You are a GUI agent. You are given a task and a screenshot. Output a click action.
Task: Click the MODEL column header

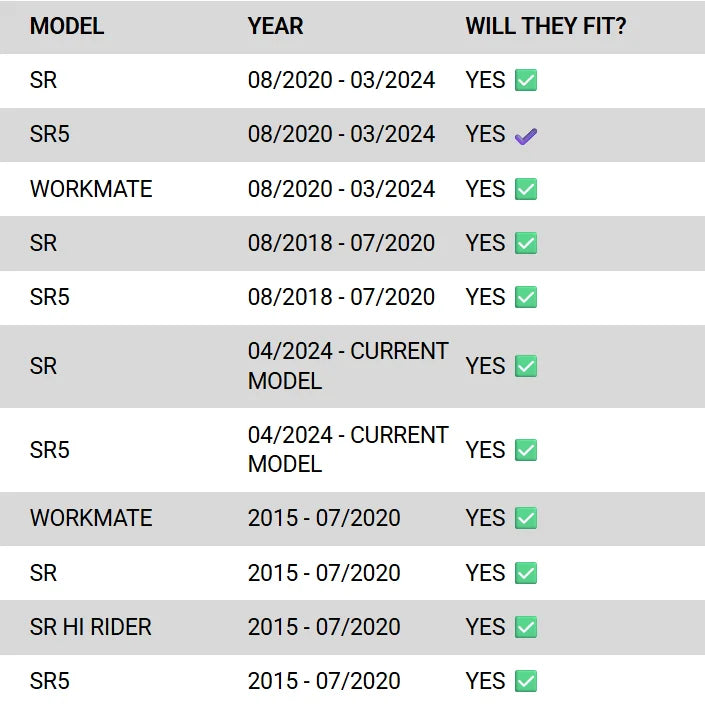[x=67, y=27]
